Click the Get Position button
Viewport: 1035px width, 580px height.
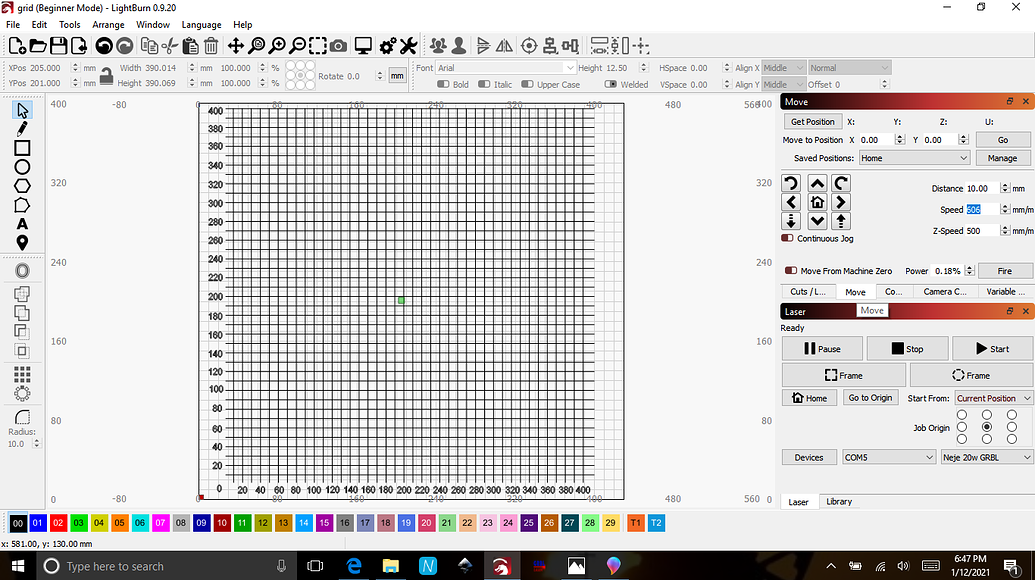coord(813,121)
